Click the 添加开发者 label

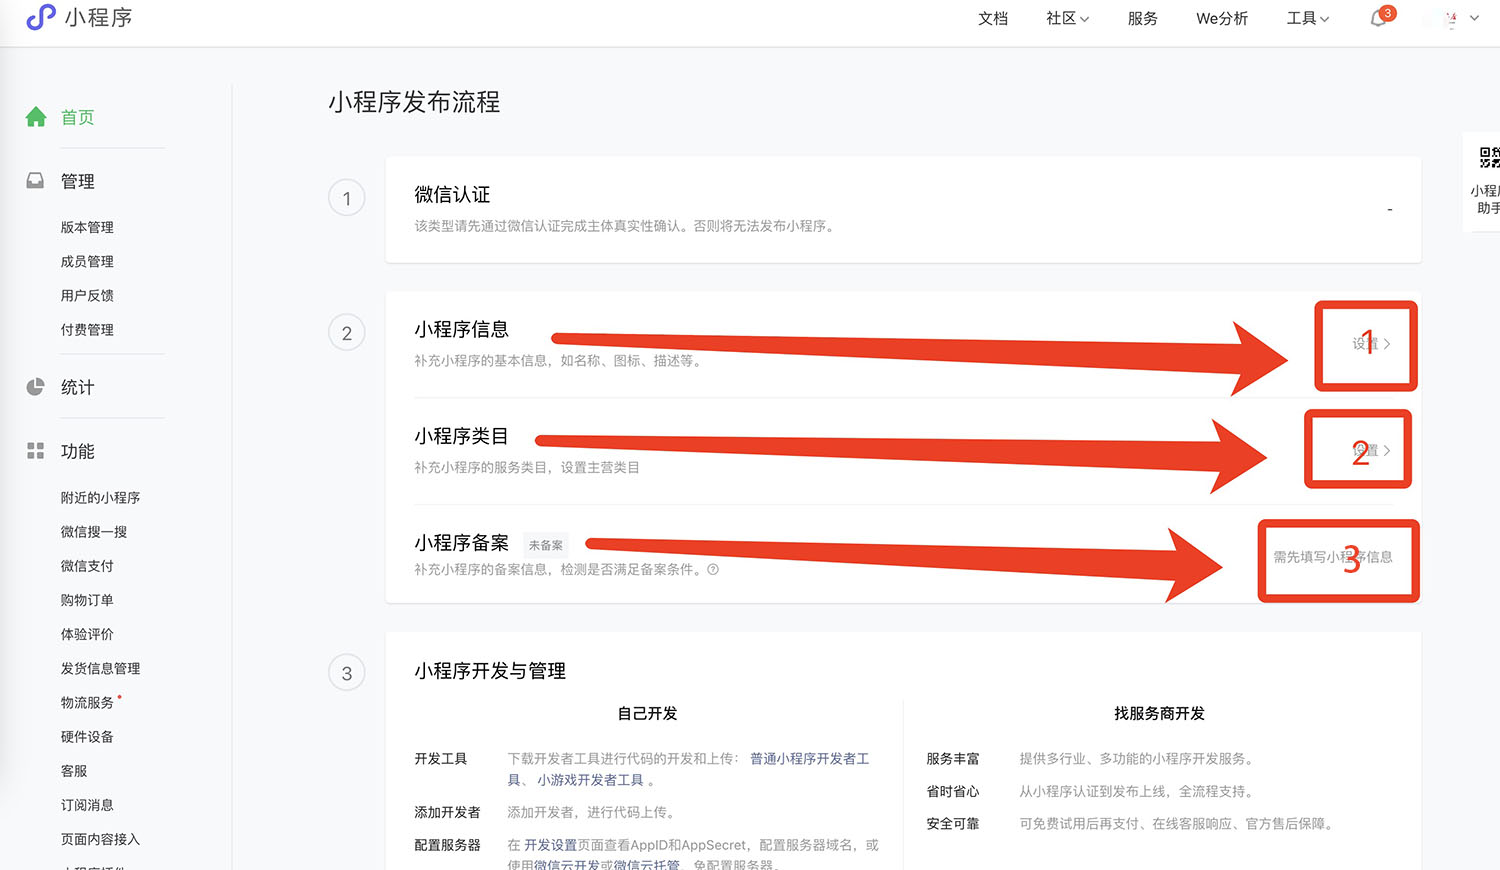coord(447,812)
